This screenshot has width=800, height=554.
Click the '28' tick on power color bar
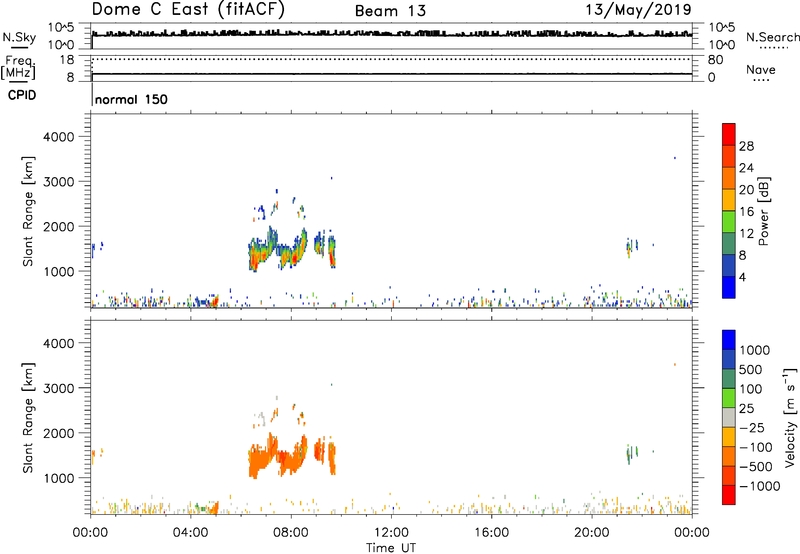pyautogui.click(x=746, y=146)
